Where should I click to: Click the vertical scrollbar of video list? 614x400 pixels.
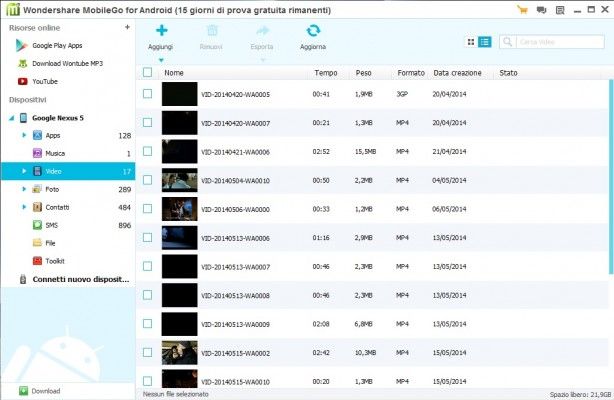tap(611, 177)
